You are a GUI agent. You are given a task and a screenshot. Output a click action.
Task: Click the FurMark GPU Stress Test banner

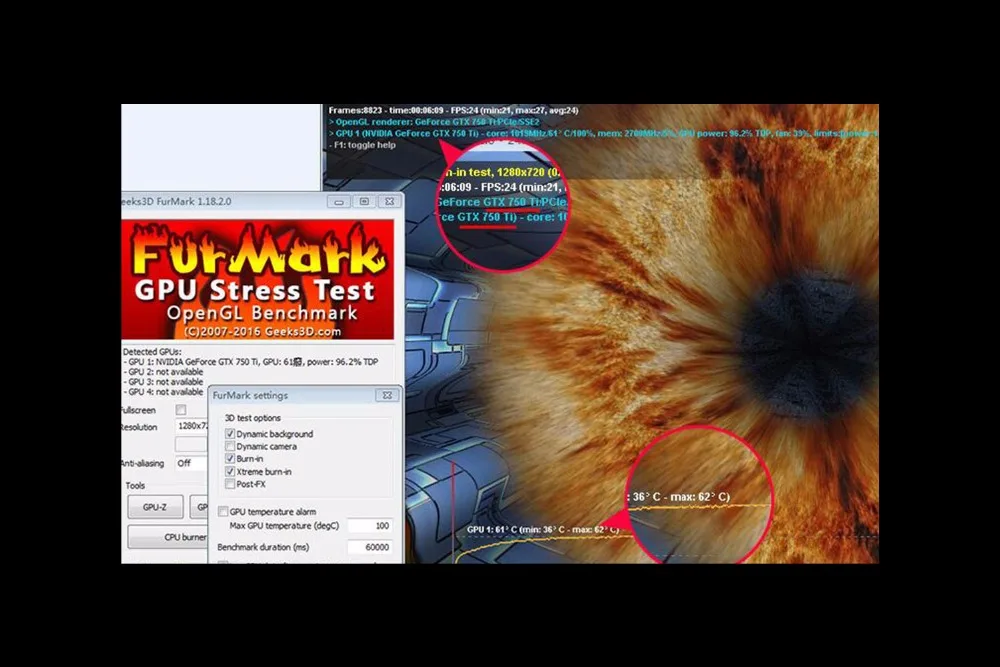pyautogui.click(x=258, y=279)
